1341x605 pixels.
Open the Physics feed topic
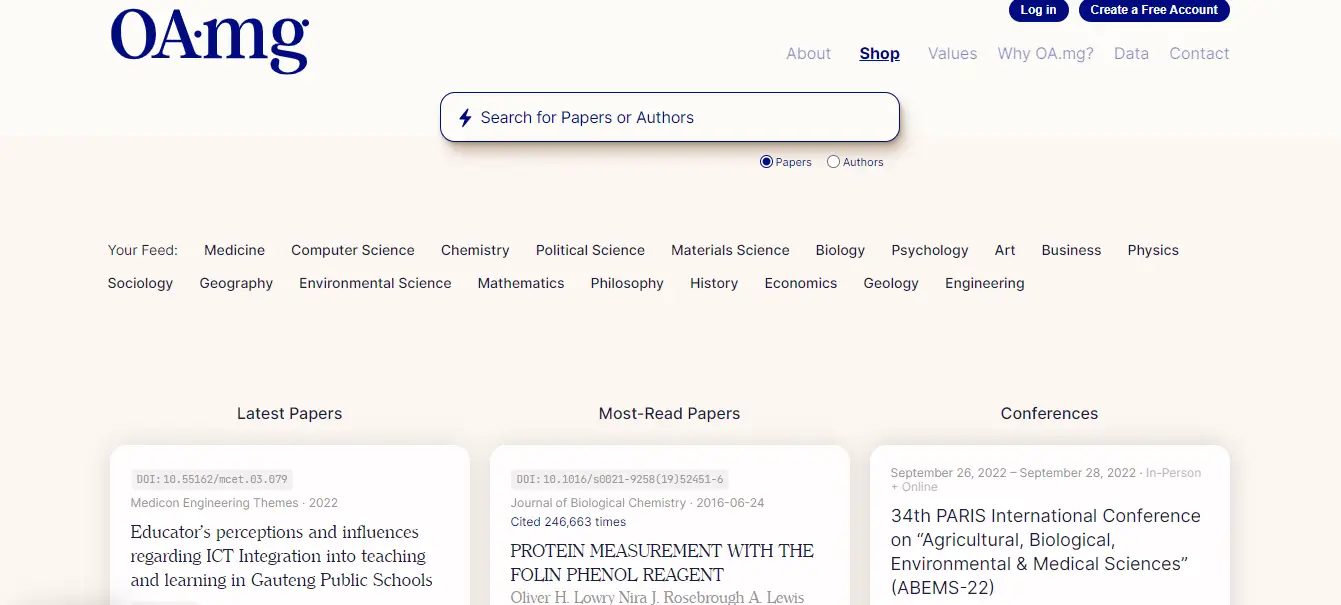coord(1153,250)
